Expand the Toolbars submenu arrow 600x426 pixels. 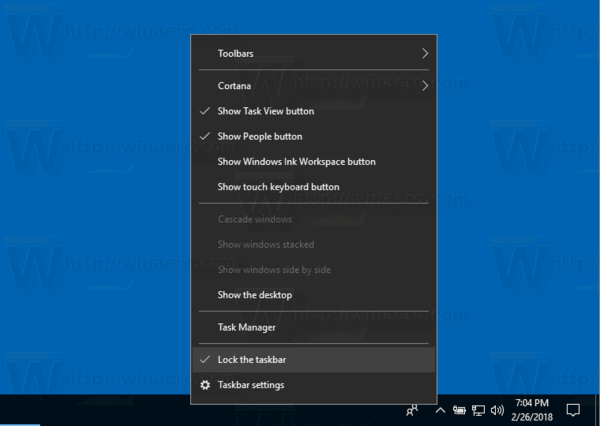tap(425, 54)
